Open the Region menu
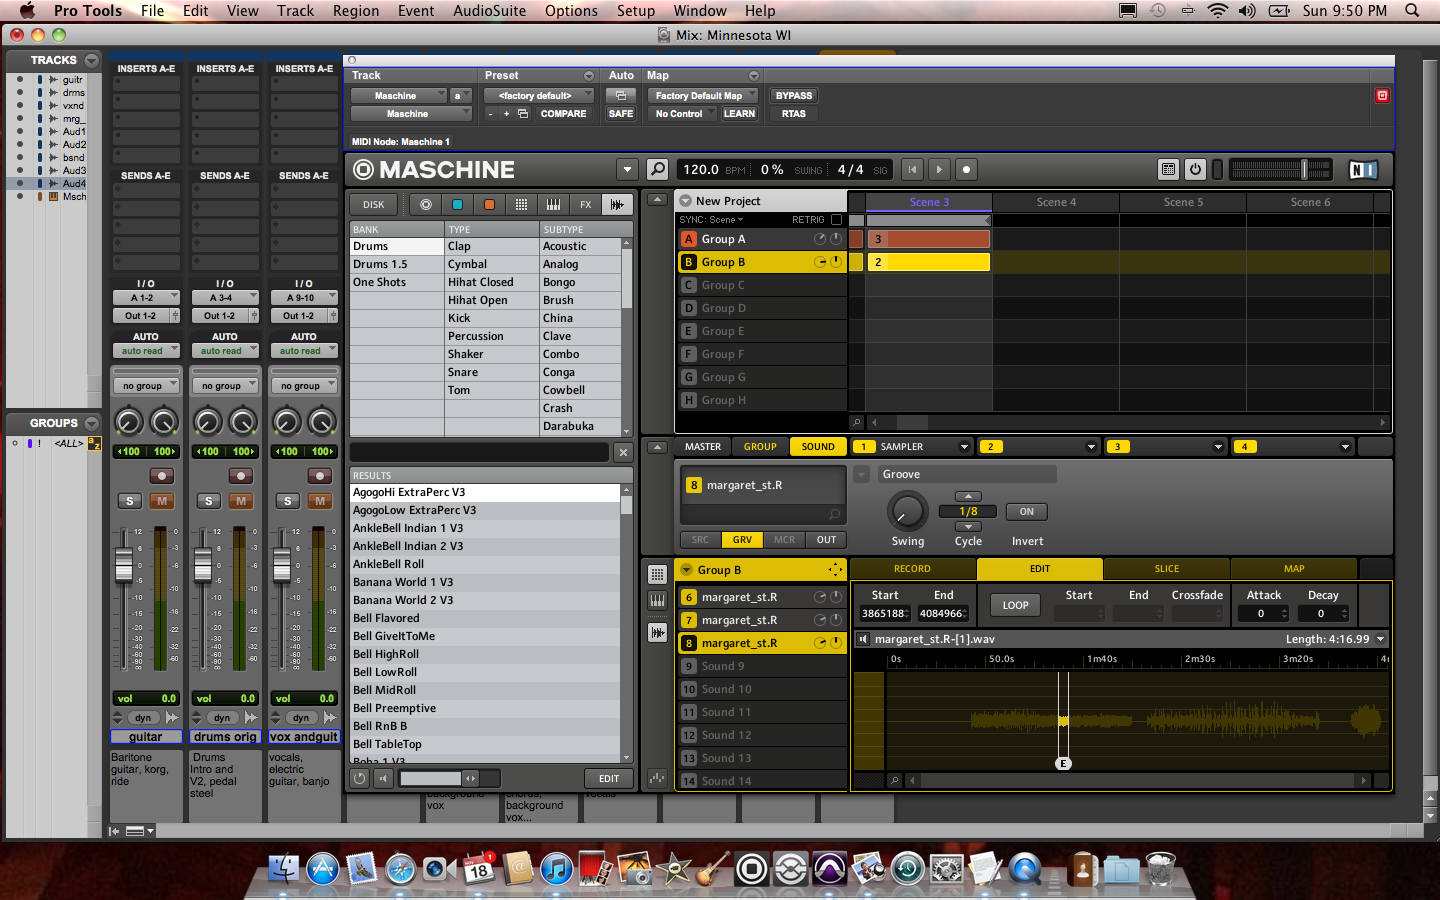 click(x=356, y=11)
